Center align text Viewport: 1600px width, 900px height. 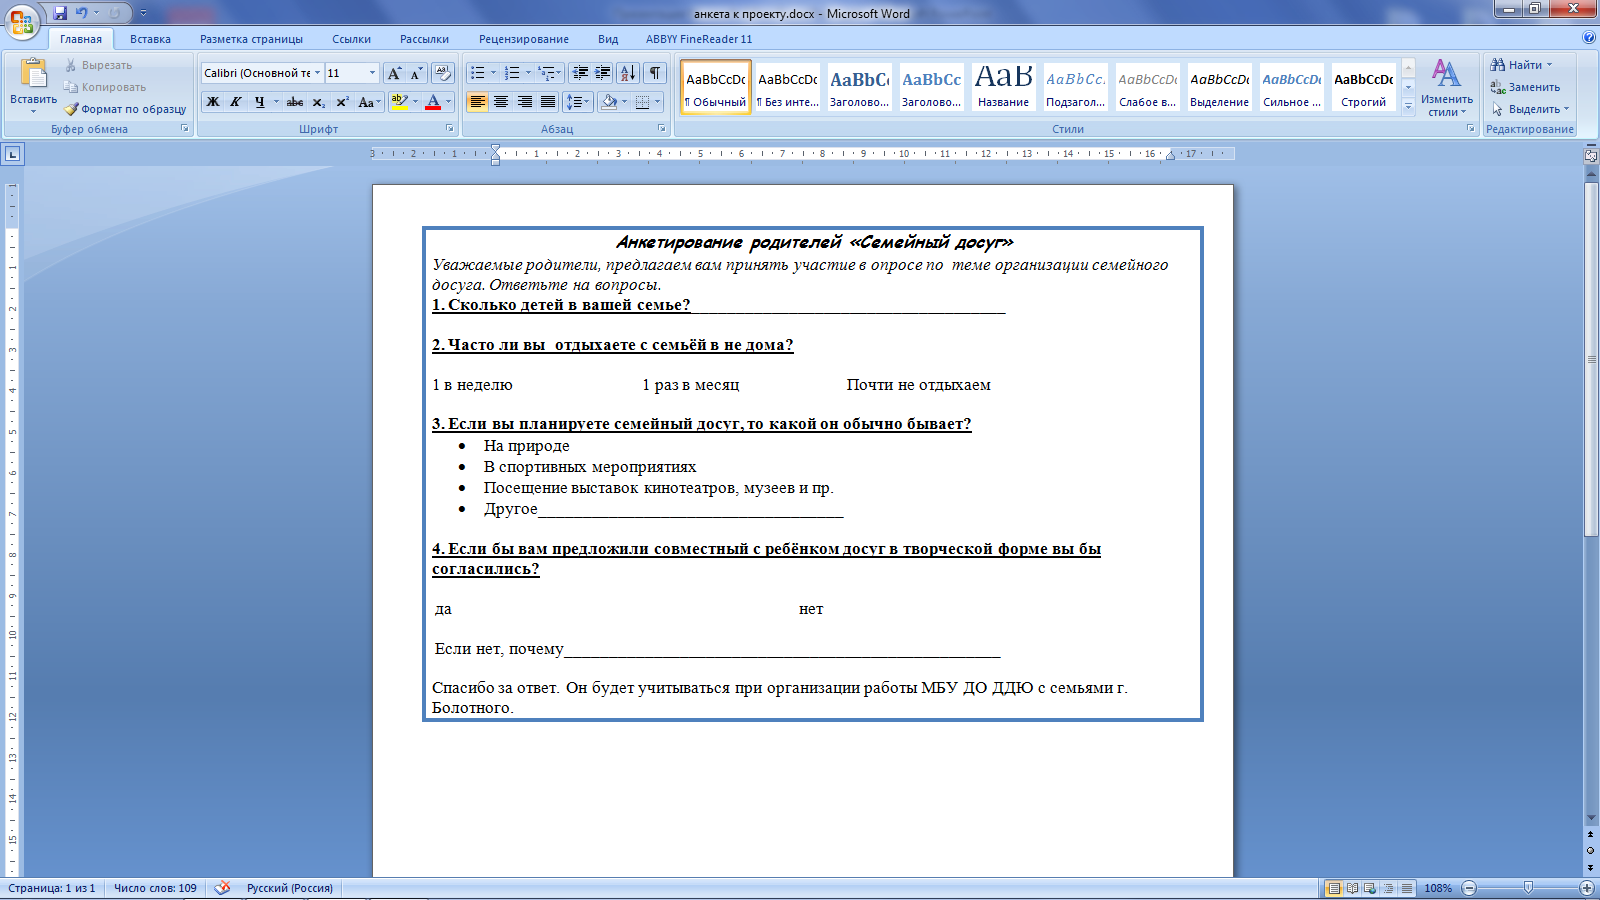pyautogui.click(x=501, y=102)
